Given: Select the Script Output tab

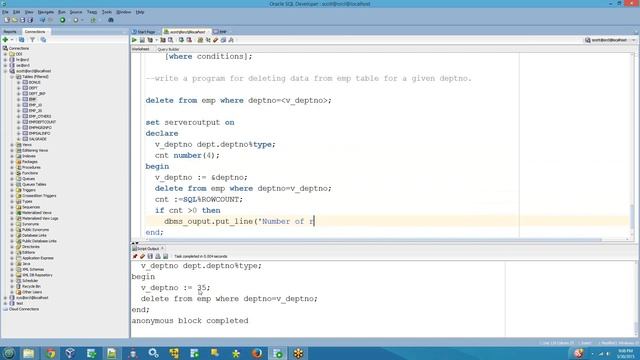Looking at the screenshot, I should pyautogui.click(x=148, y=248).
